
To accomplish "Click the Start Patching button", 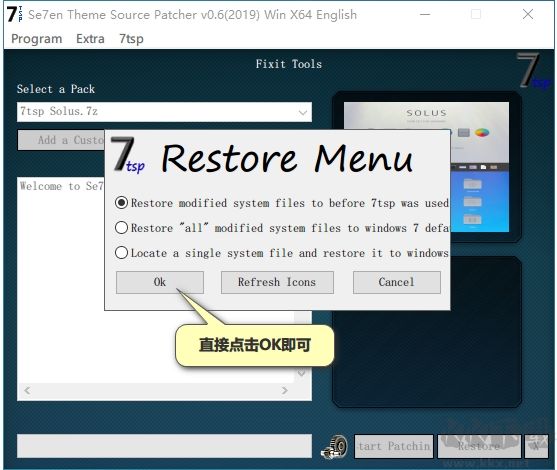I will [394, 446].
